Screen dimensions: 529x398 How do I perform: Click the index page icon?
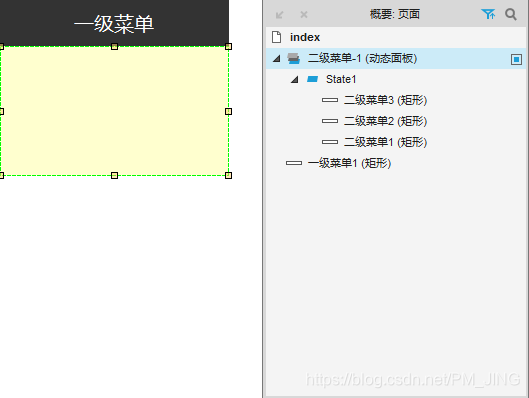pos(276,37)
